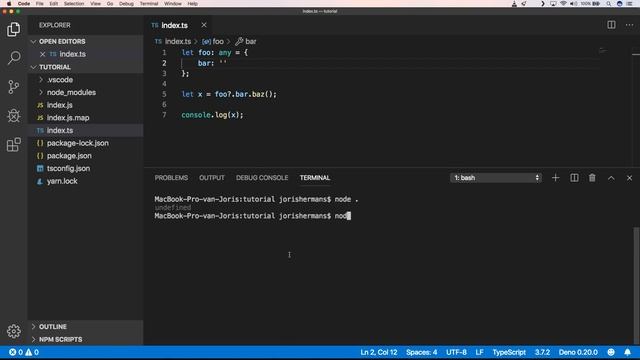Click Spaces: 4 indentation setting

click(422, 352)
